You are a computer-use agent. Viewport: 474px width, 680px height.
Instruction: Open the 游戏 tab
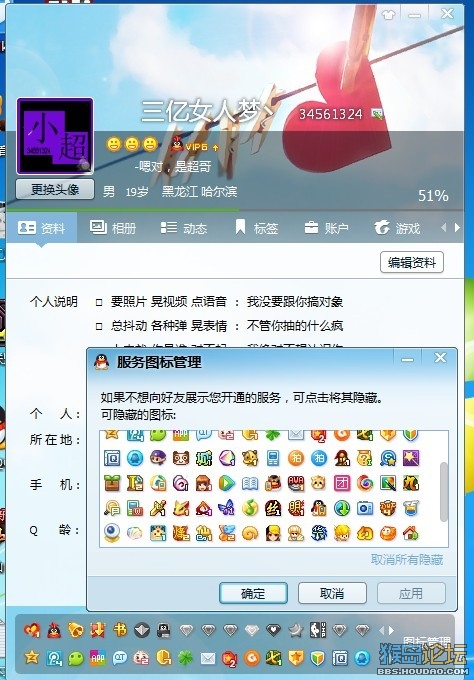pyautogui.click(x=397, y=227)
